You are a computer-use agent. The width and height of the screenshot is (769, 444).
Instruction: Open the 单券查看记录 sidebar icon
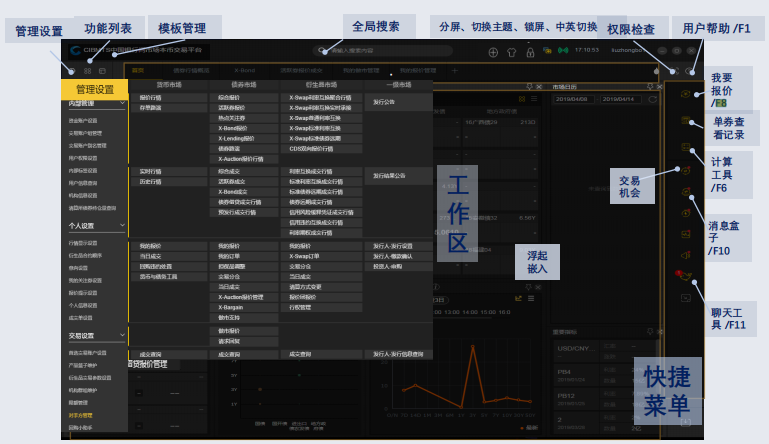click(685, 120)
